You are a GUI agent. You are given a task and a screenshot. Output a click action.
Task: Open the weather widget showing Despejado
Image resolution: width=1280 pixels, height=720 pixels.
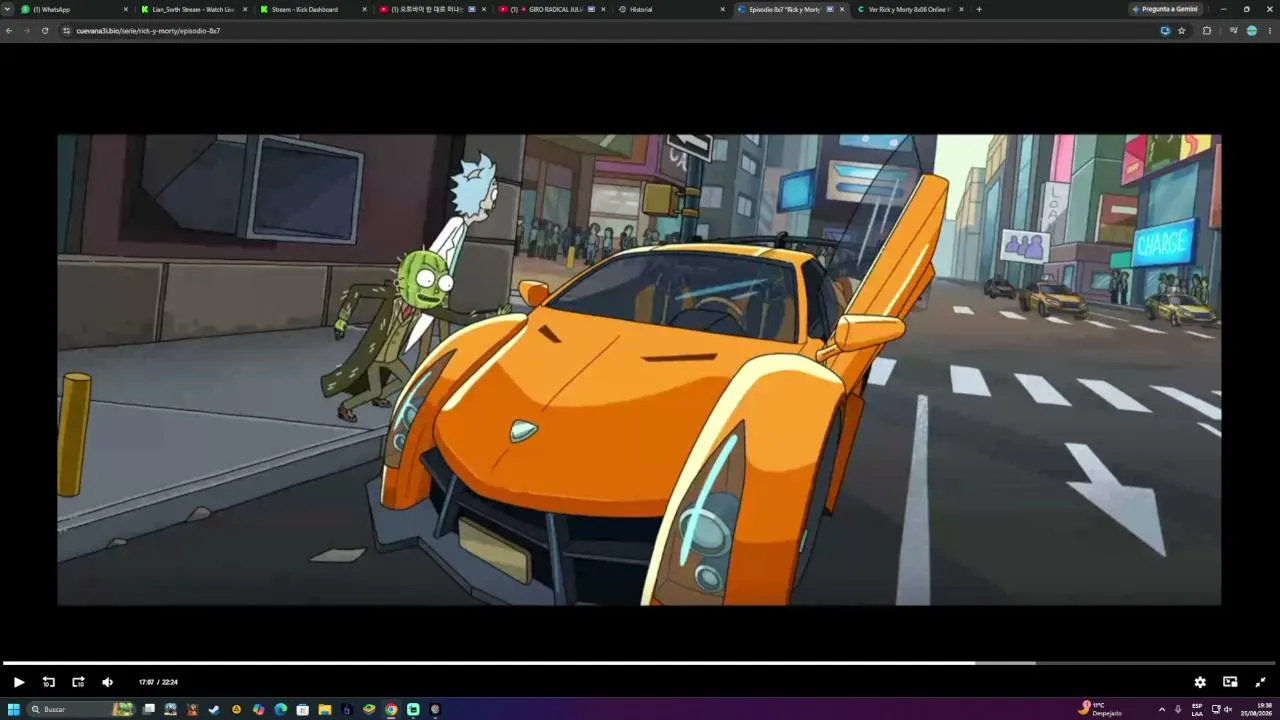(x=1100, y=709)
